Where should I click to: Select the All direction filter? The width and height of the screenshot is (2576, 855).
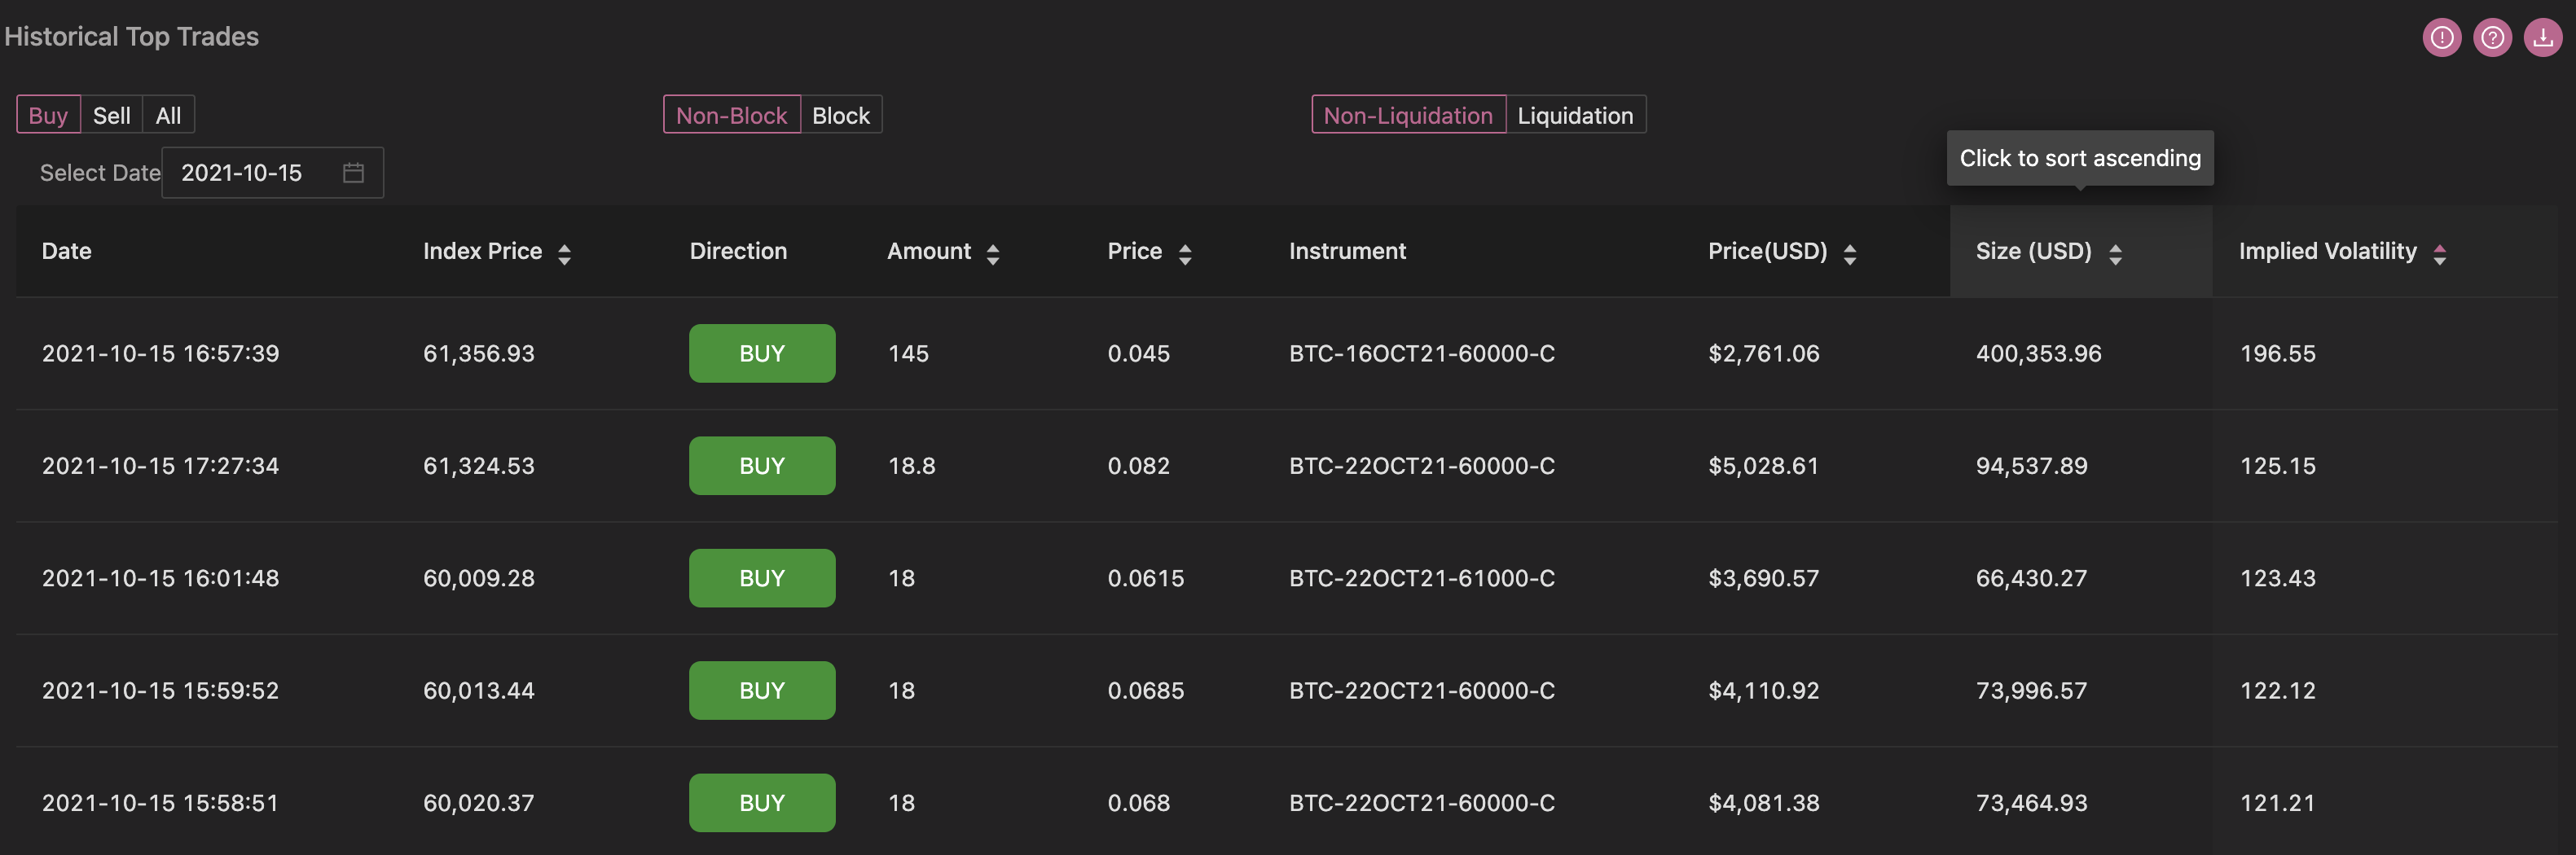coord(169,115)
